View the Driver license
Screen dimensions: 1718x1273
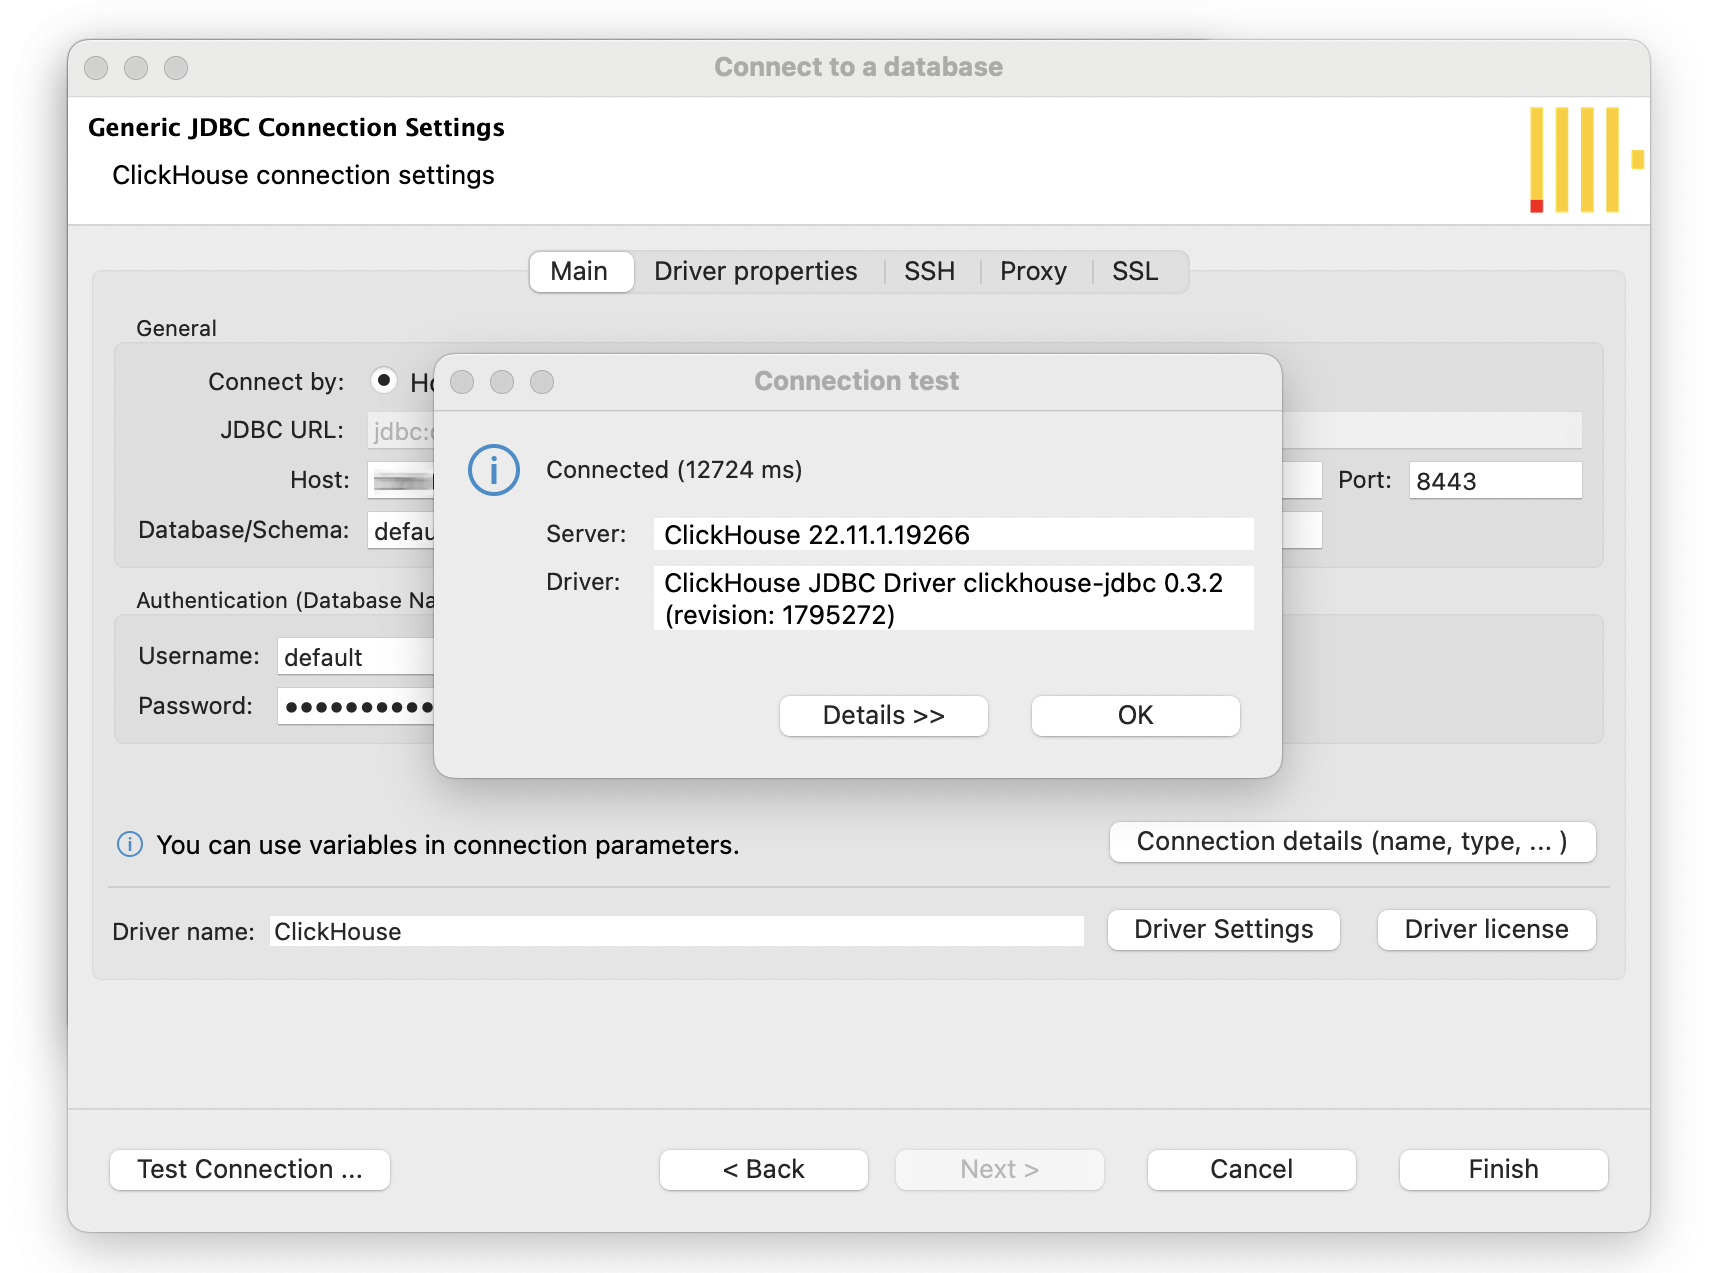(x=1486, y=929)
